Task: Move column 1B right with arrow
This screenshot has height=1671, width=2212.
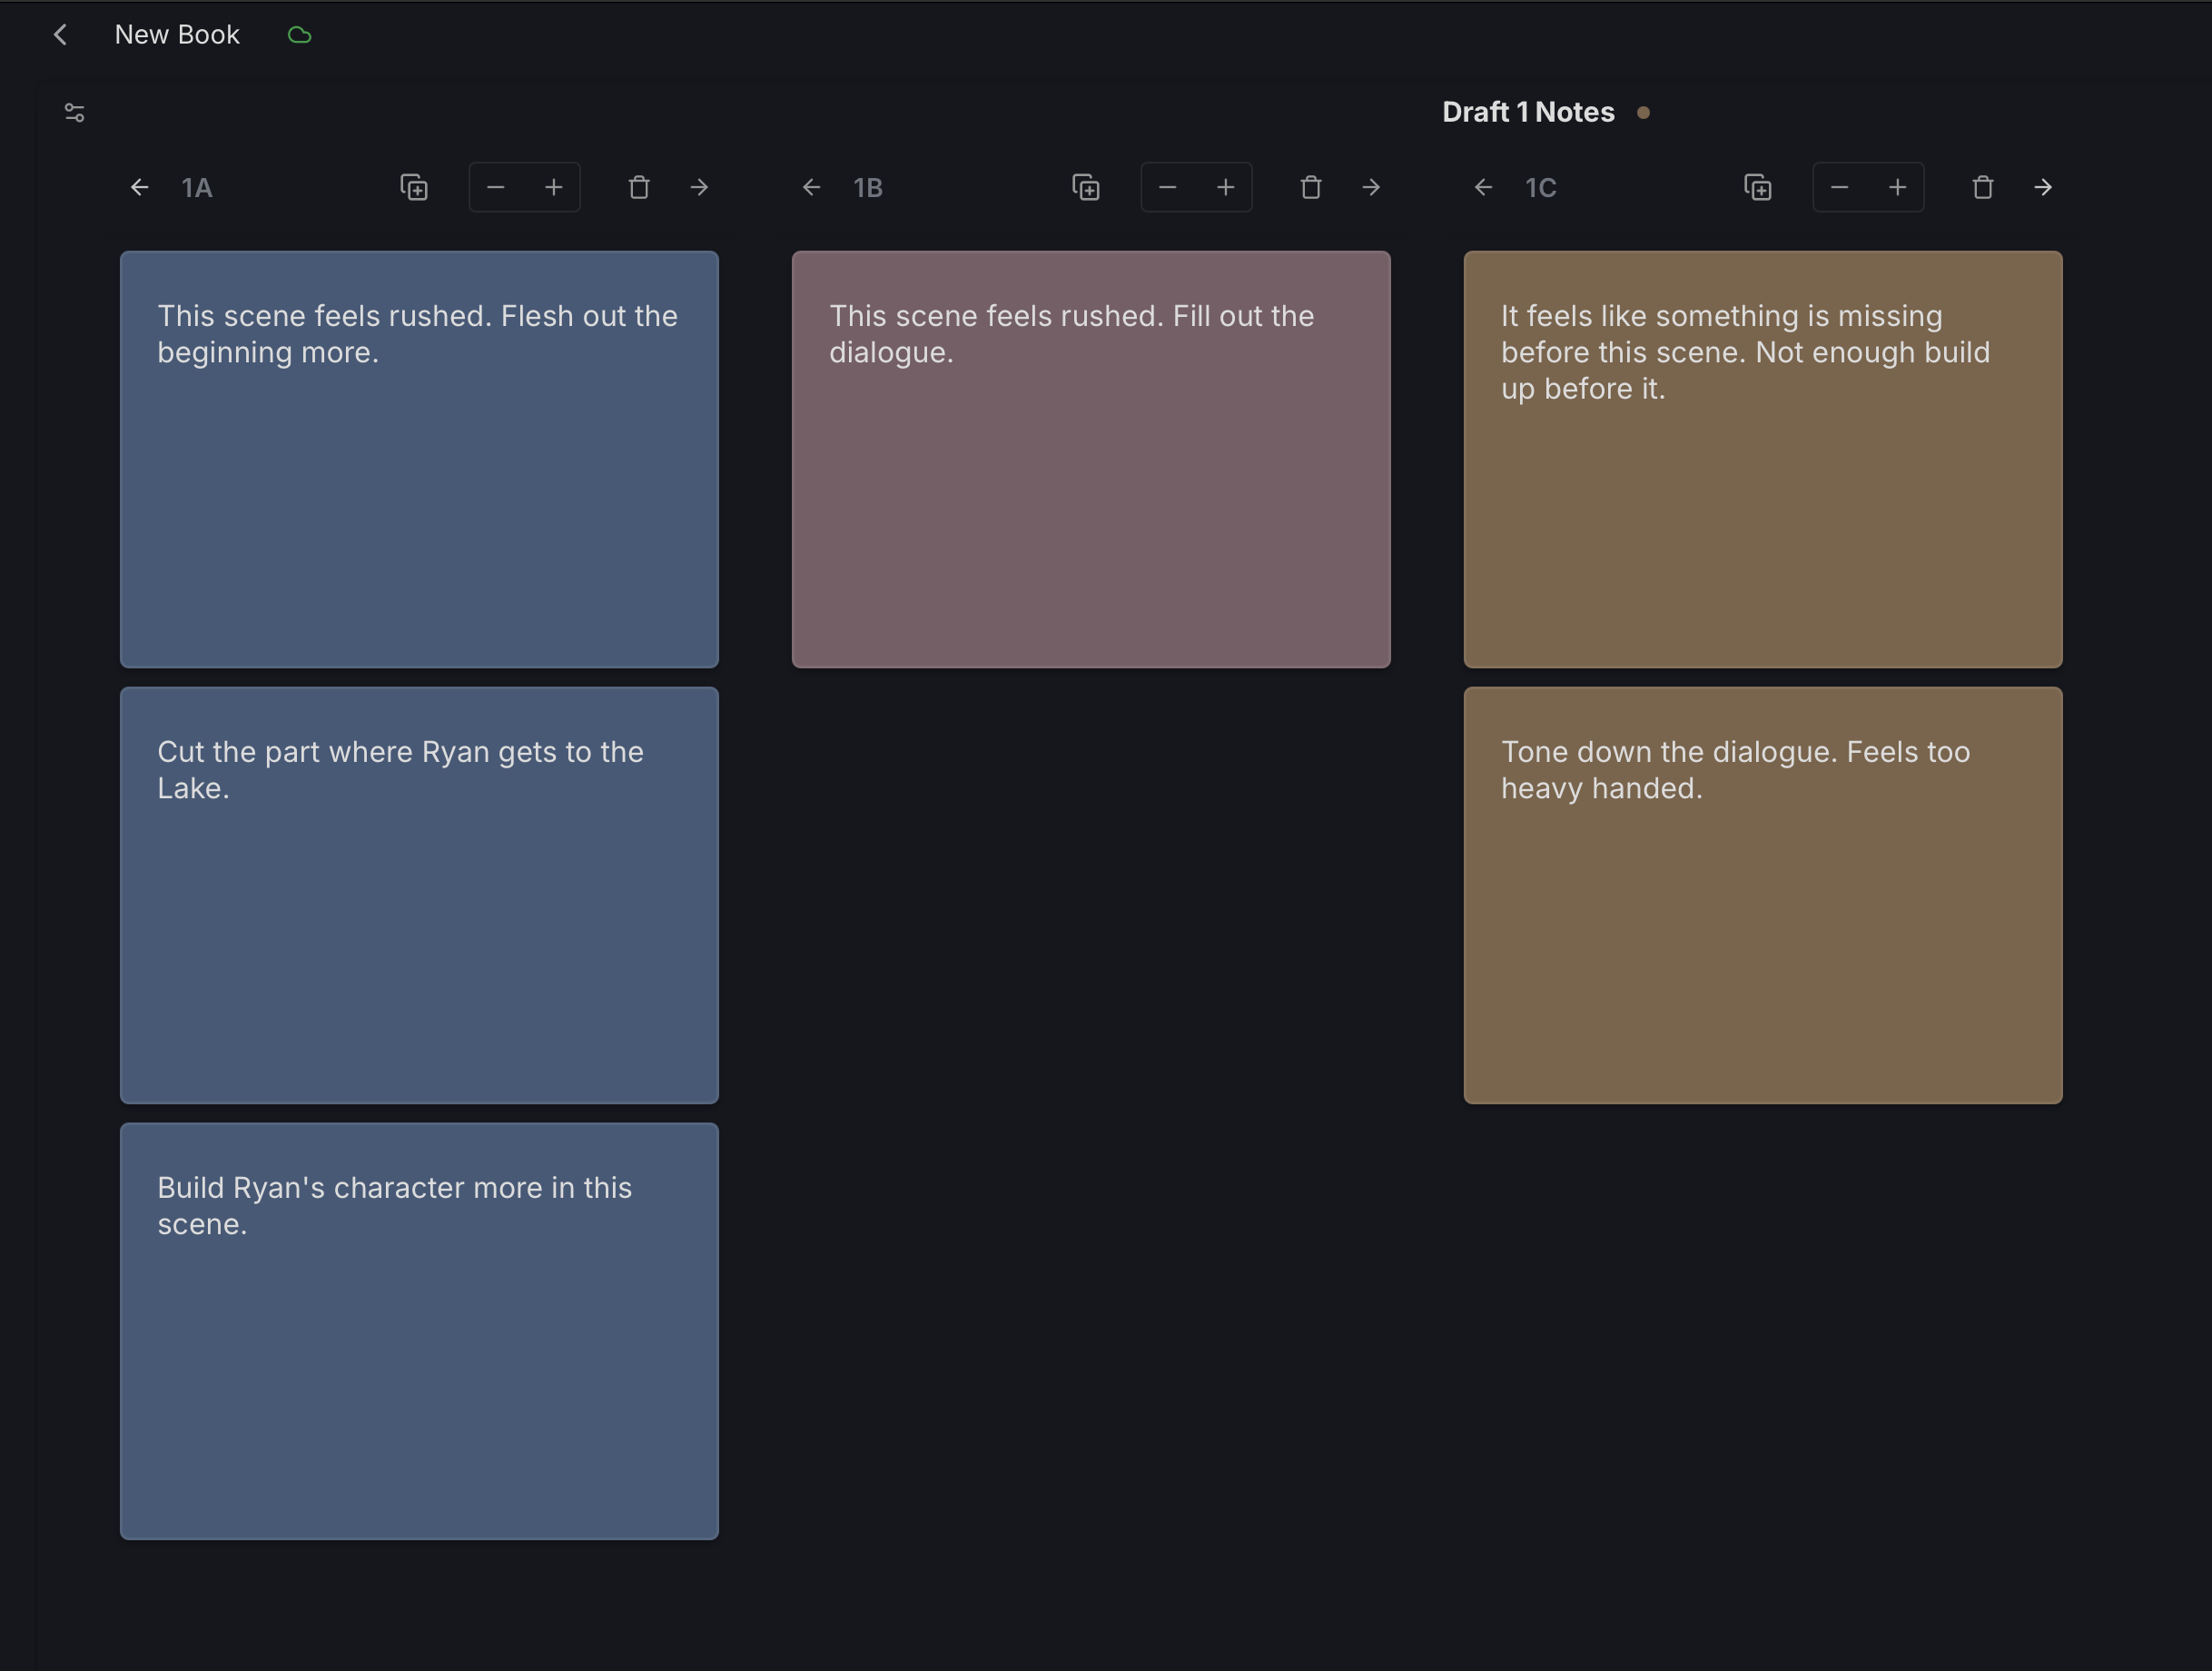Action: tap(1372, 188)
